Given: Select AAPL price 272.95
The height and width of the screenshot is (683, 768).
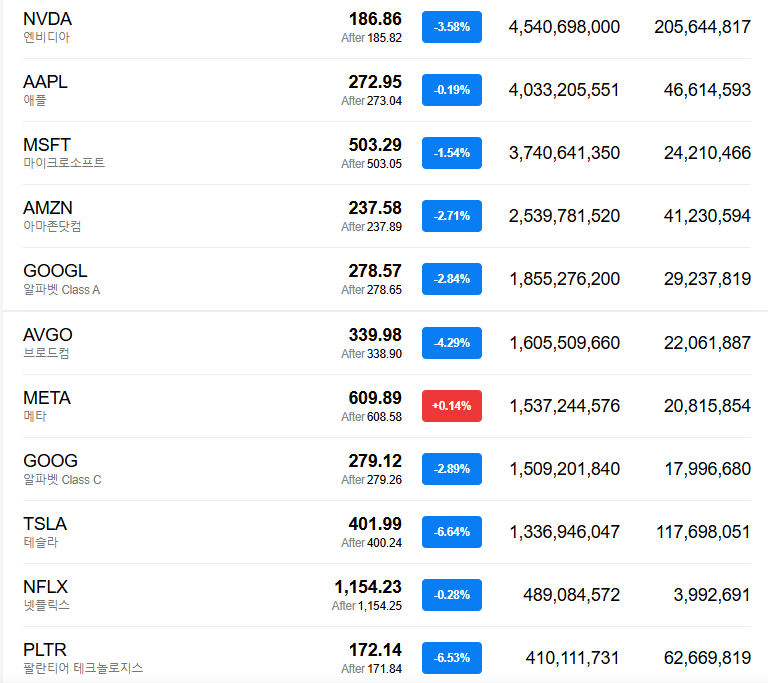Looking at the screenshot, I should point(375,82).
